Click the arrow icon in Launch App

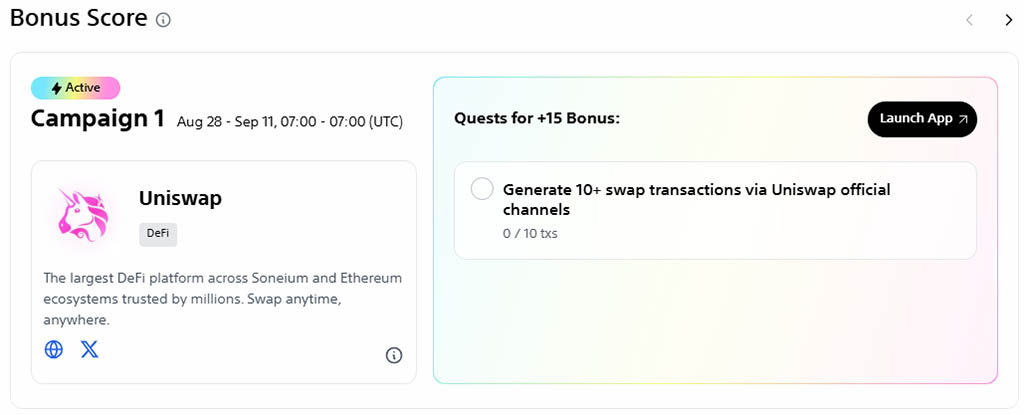pos(963,119)
